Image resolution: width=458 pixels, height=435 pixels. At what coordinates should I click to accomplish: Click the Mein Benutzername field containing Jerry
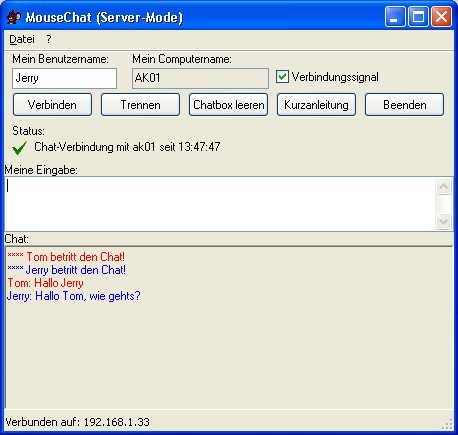[x=64, y=78]
